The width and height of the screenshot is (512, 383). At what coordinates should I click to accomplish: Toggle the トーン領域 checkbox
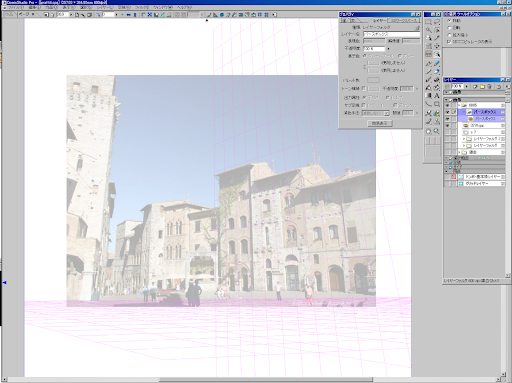[x=364, y=88]
